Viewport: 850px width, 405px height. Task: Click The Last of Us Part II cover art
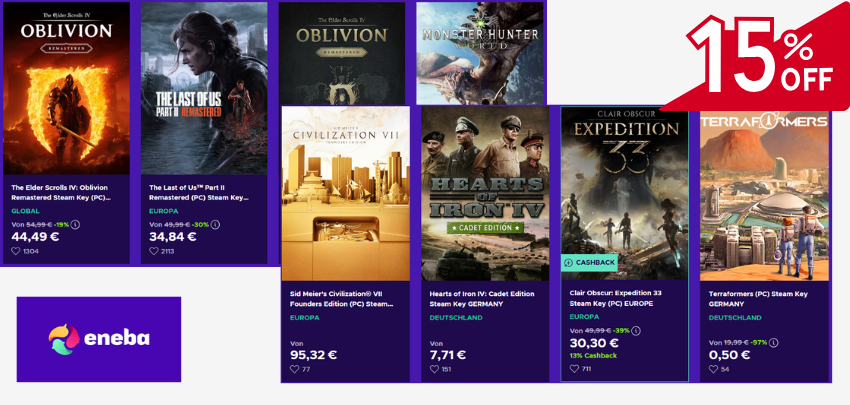coord(204,88)
